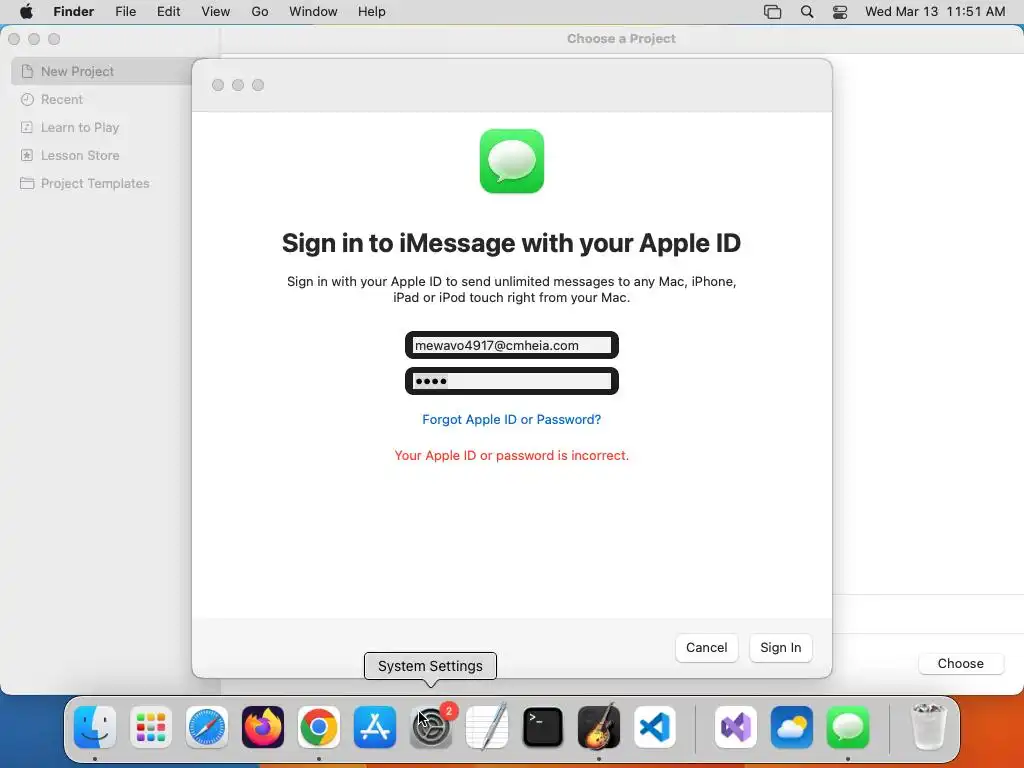The height and width of the screenshot is (768, 1024).
Task: Click the date and time in menu bar
Action: click(x=935, y=12)
